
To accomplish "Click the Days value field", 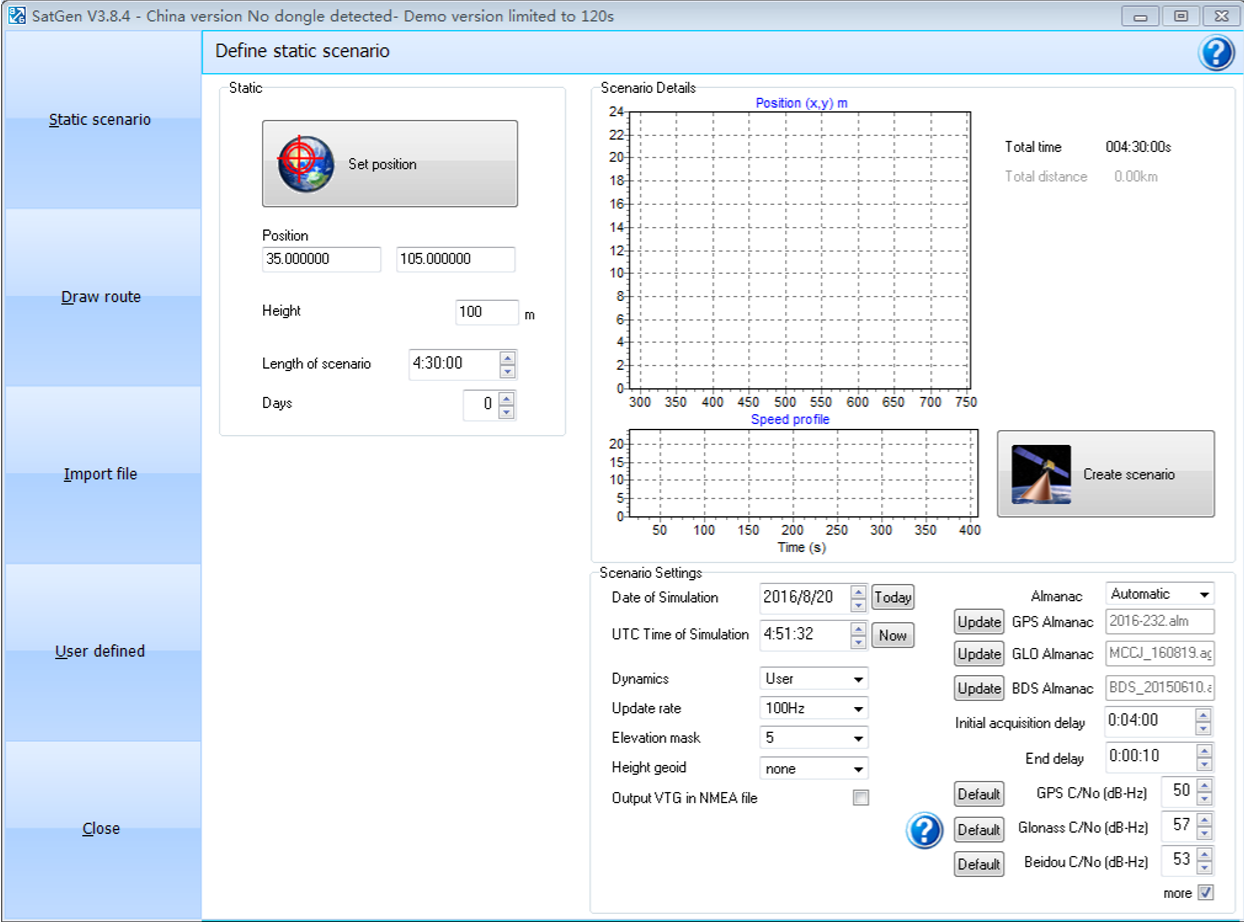I will pos(480,405).
